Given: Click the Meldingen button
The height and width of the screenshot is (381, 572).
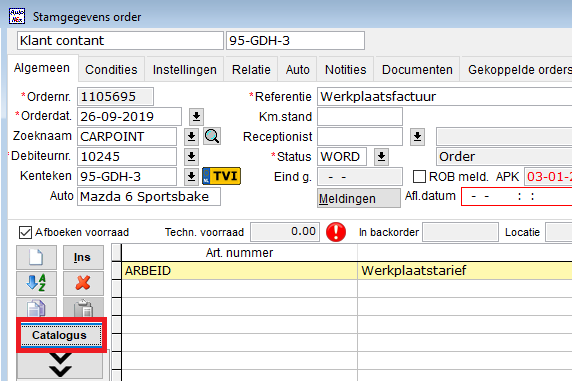Looking at the screenshot, I should 359,198.
